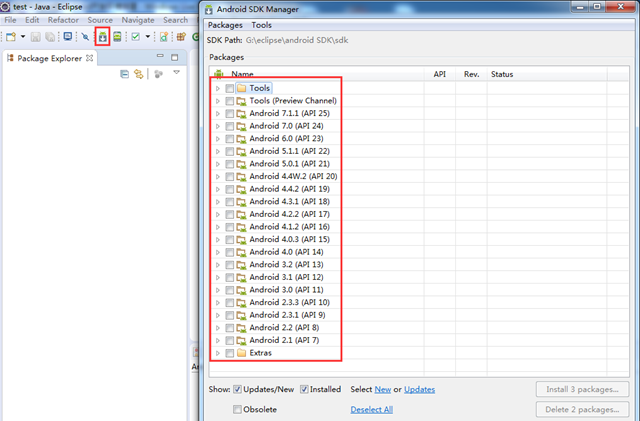Open the Android Virtual Device Manager icon in Eclipse
The height and width of the screenshot is (421, 640).
click(117, 37)
